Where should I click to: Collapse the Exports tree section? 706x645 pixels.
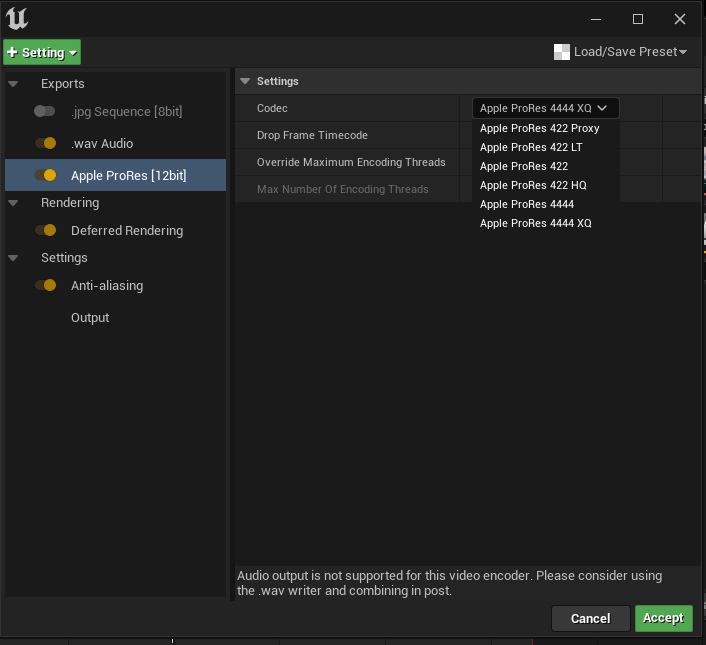[13, 84]
